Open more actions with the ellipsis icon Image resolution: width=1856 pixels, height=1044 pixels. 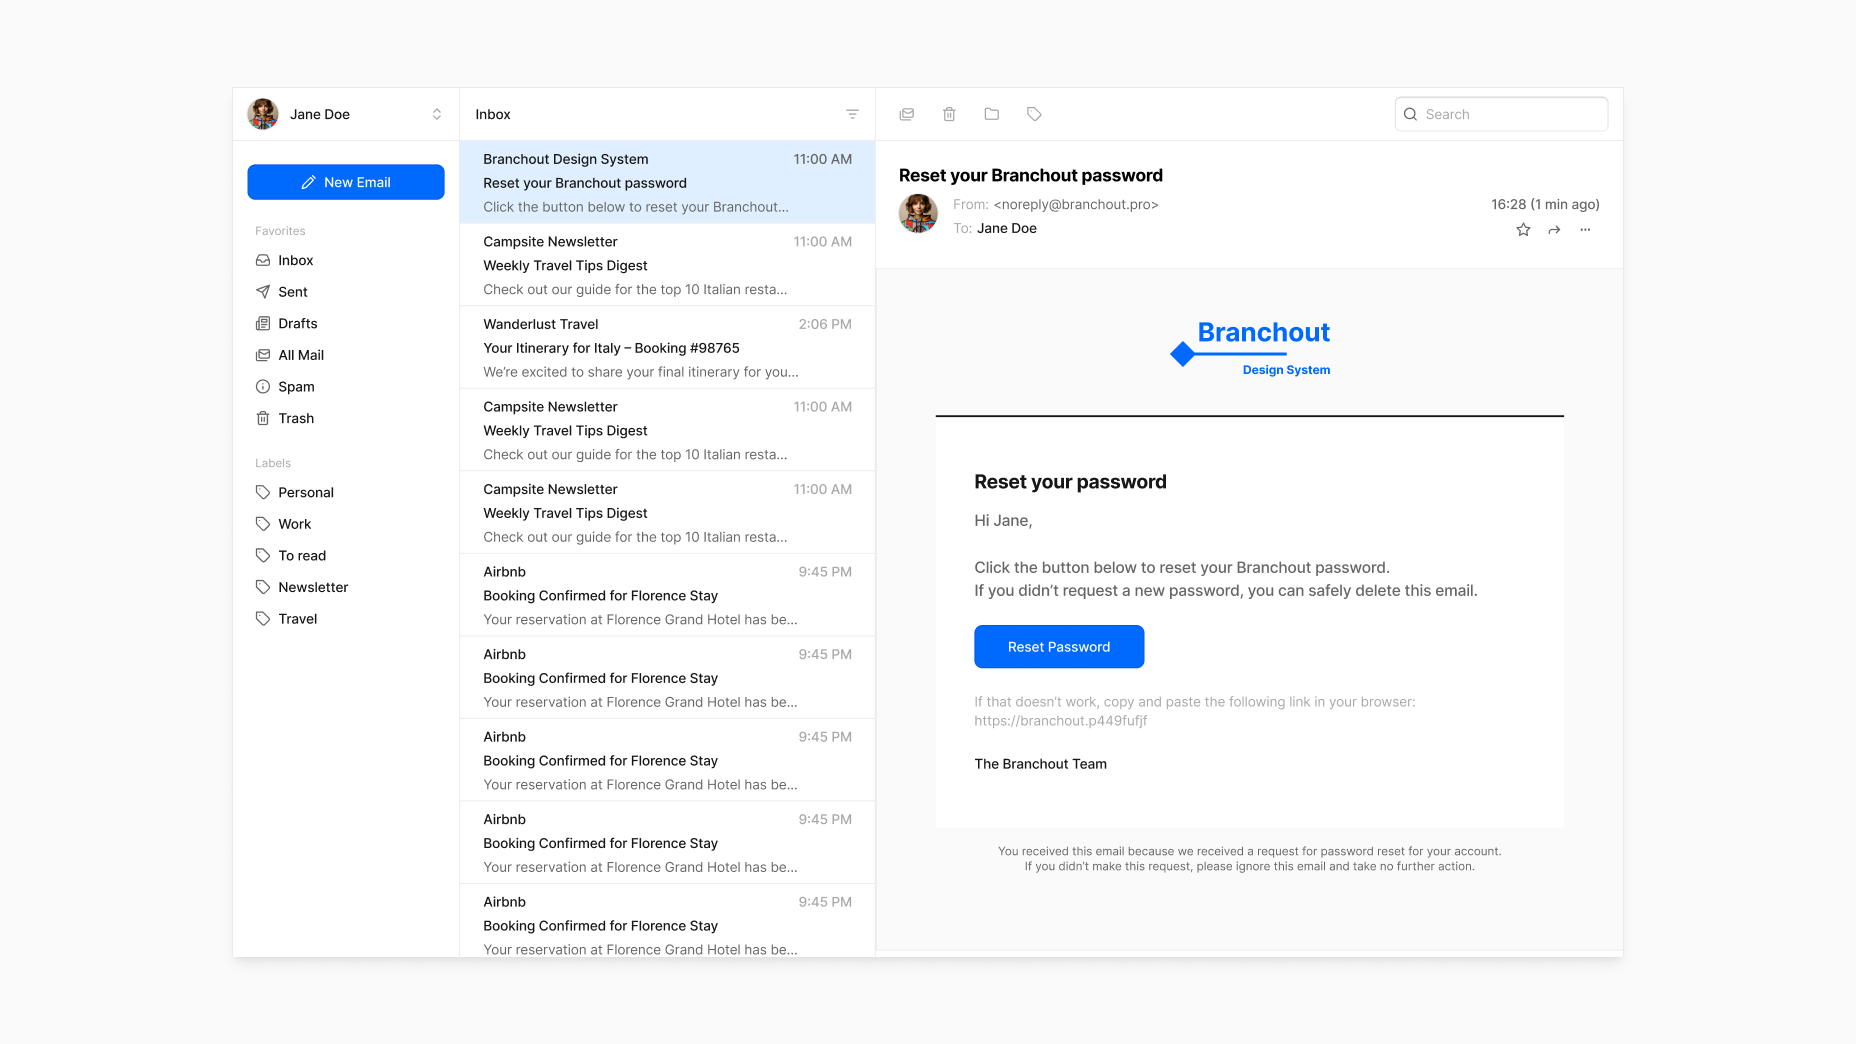[1585, 229]
